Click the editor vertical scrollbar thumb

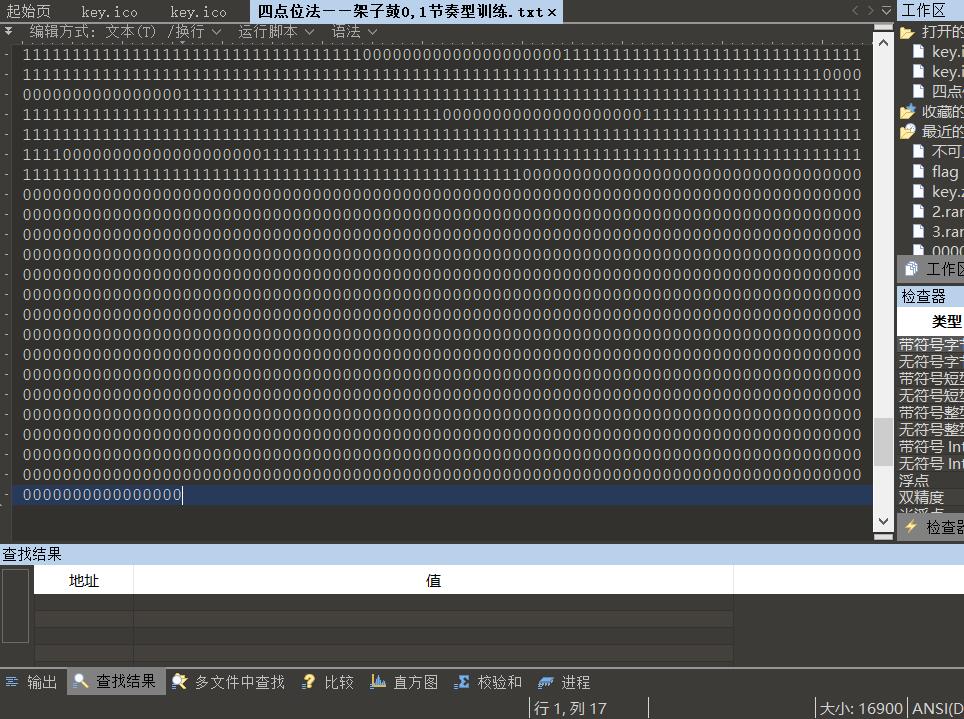pyautogui.click(x=883, y=442)
